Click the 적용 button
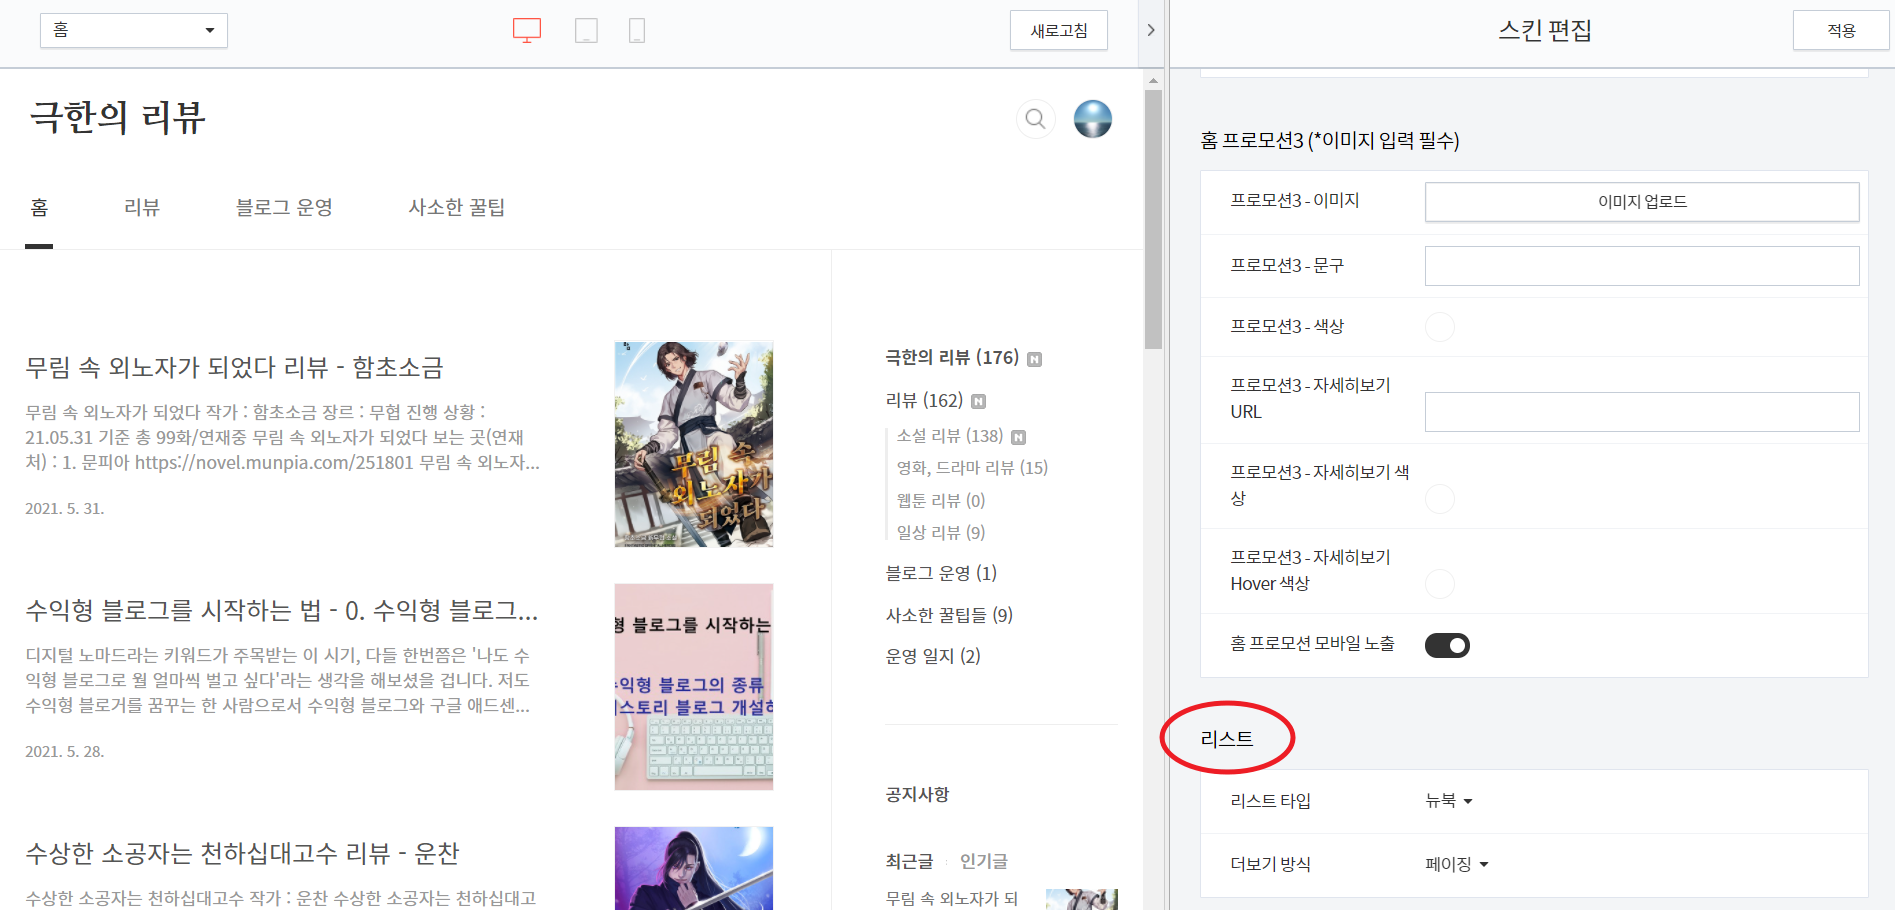The image size is (1895, 910). pos(1841,30)
